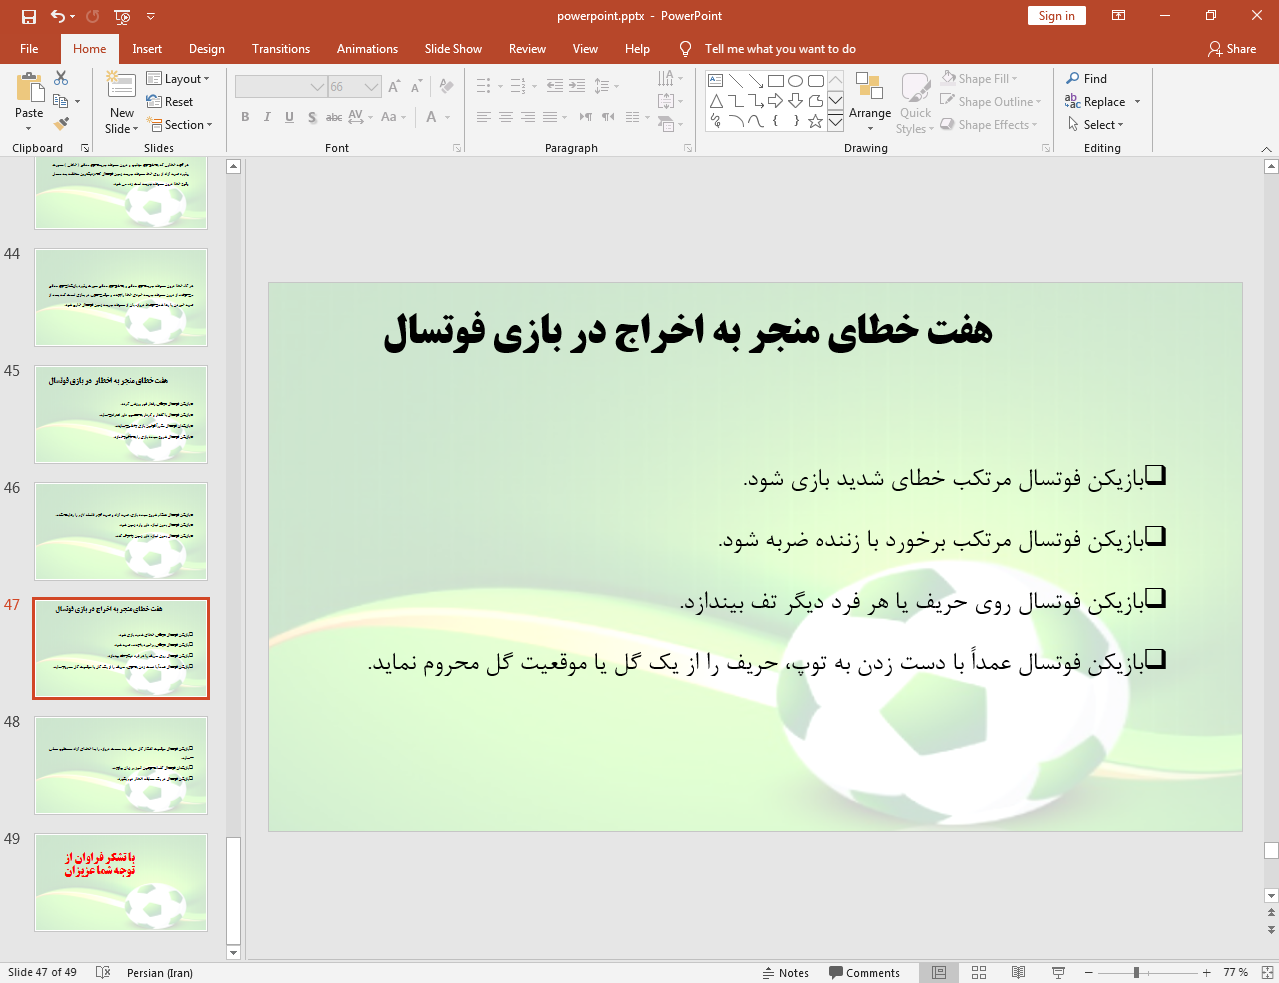Save the presentation using the floppy icon
The height and width of the screenshot is (983, 1279).
point(29,16)
